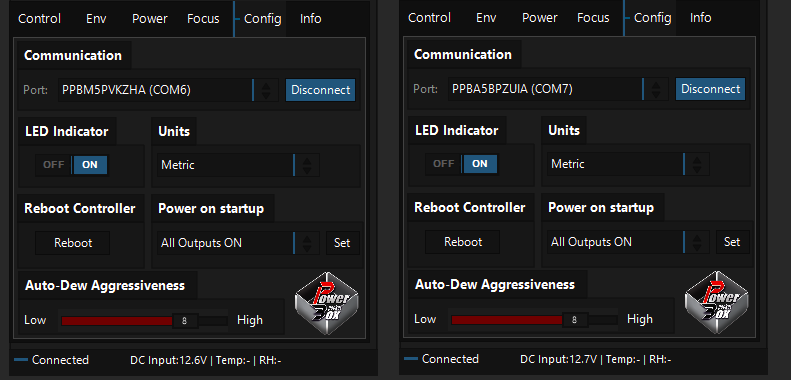Reboot the controller in left window
The height and width of the screenshot is (380, 791).
point(73,243)
